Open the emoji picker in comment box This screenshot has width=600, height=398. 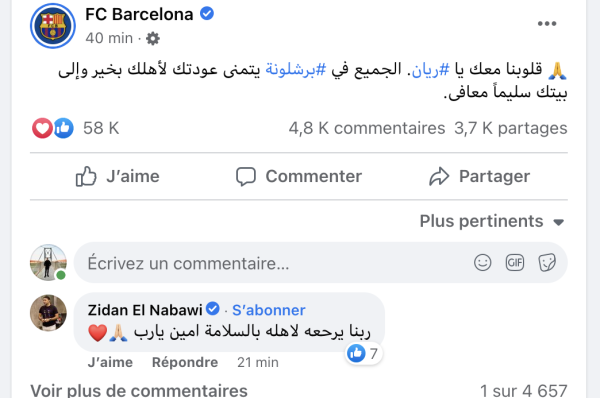pos(482,263)
